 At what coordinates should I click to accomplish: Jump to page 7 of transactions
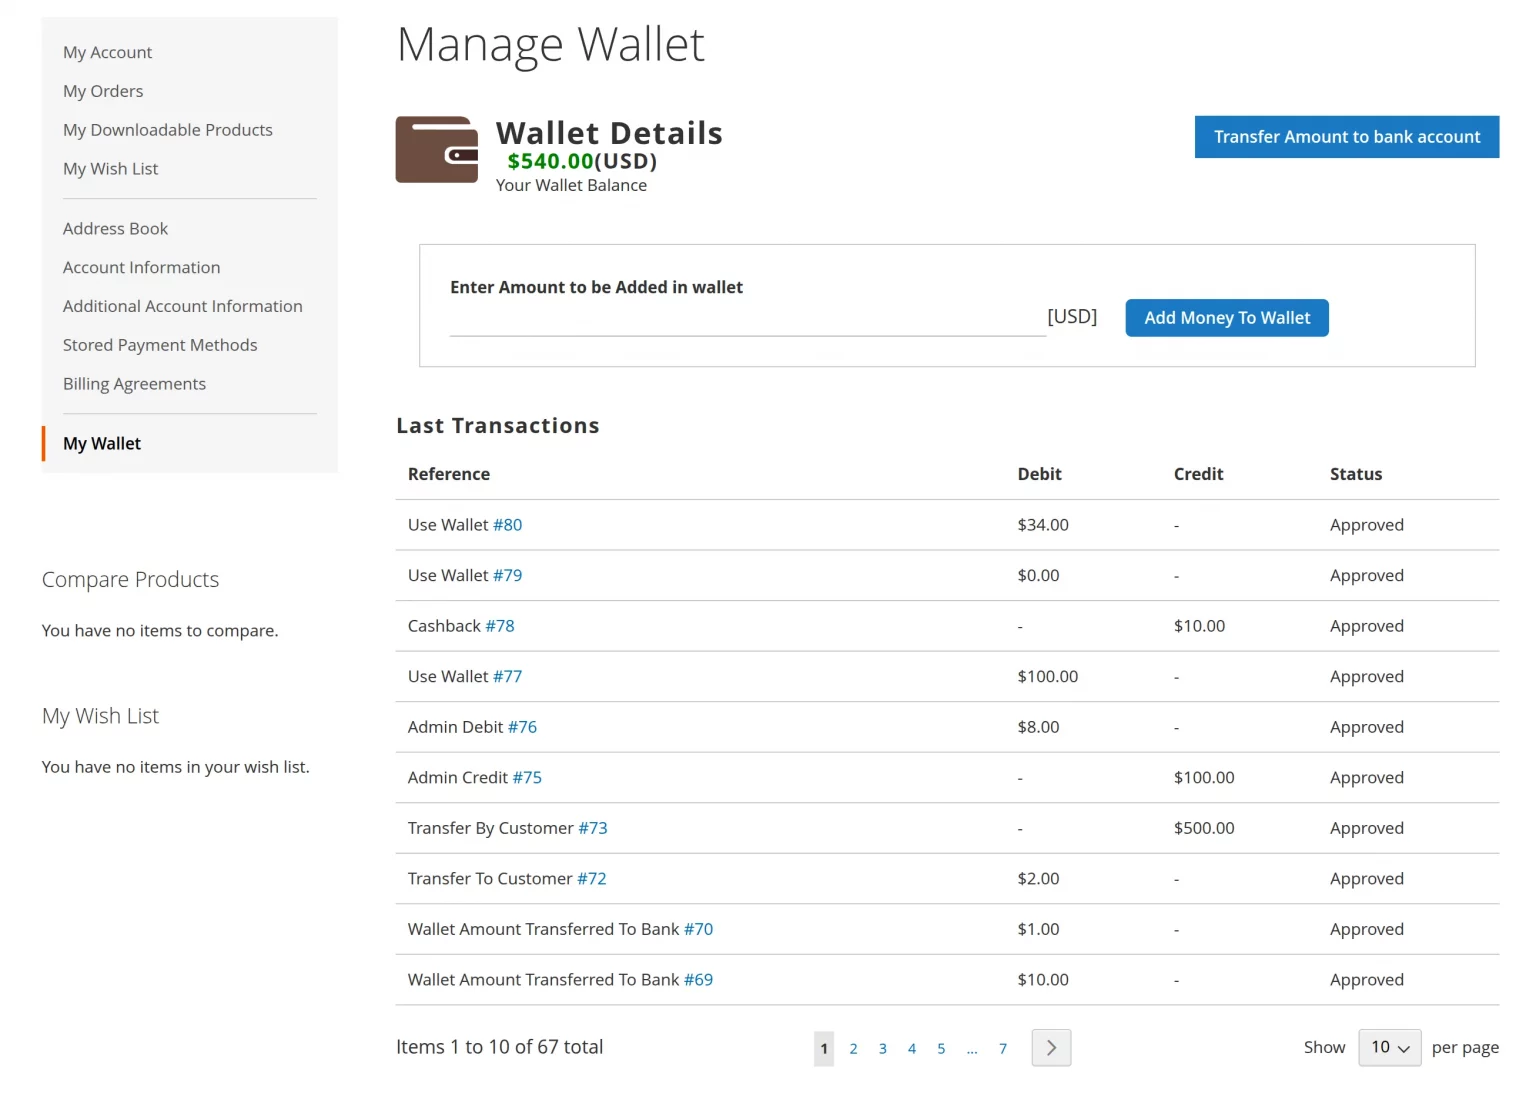[1003, 1048]
